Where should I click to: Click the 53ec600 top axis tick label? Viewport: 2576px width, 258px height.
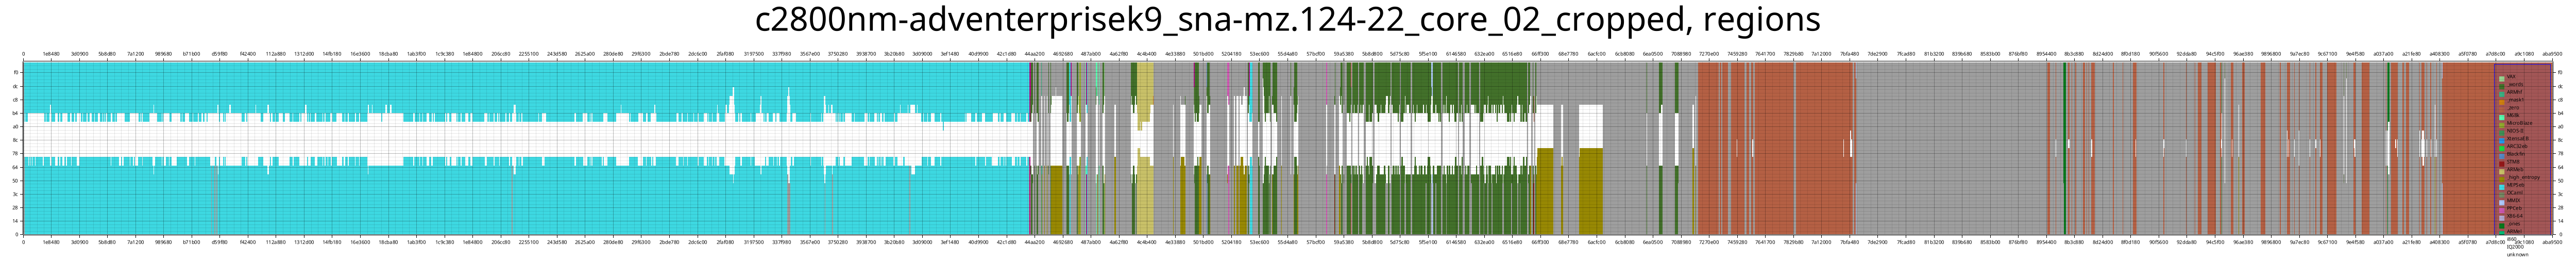[1259, 55]
